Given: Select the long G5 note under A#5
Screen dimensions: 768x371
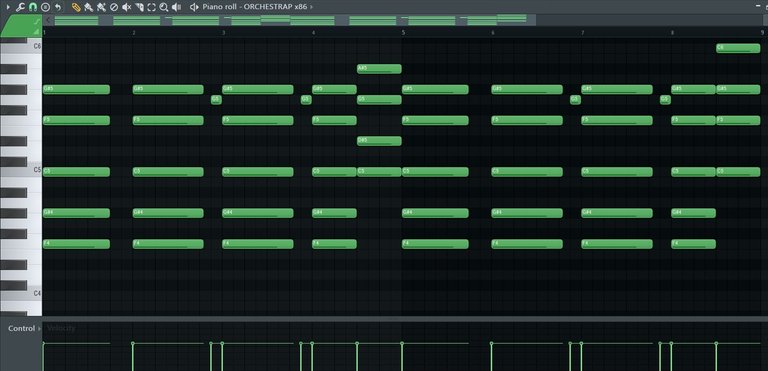Looking at the screenshot, I should (x=379, y=99).
